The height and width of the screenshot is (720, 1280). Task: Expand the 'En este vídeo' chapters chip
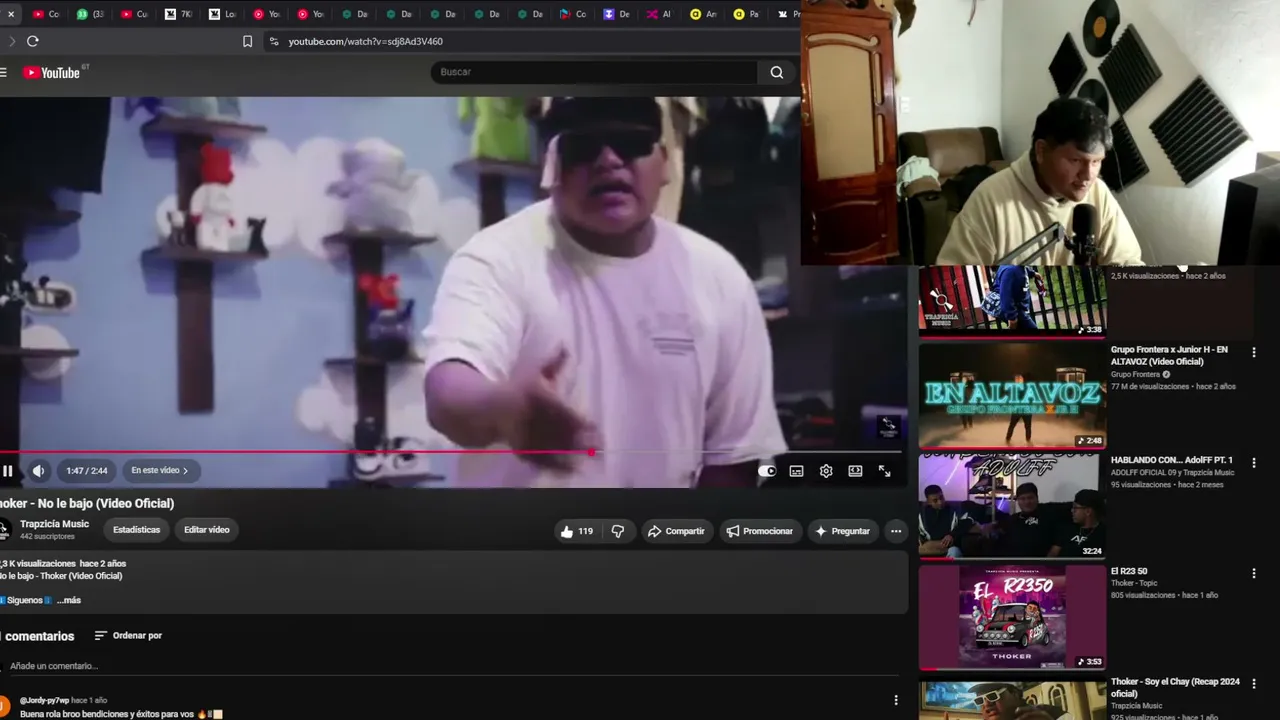click(x=160, y=471)
